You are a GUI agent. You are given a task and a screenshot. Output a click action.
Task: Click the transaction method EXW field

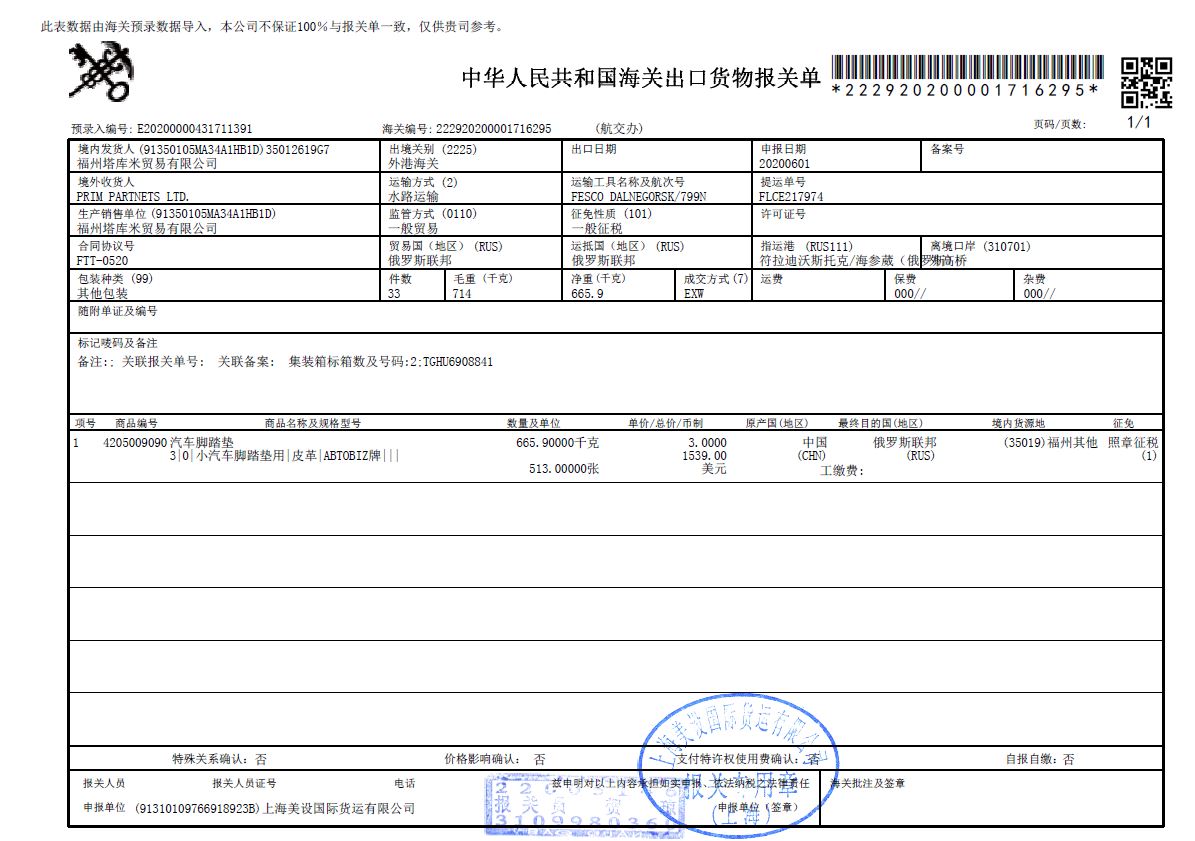point(694,294)
